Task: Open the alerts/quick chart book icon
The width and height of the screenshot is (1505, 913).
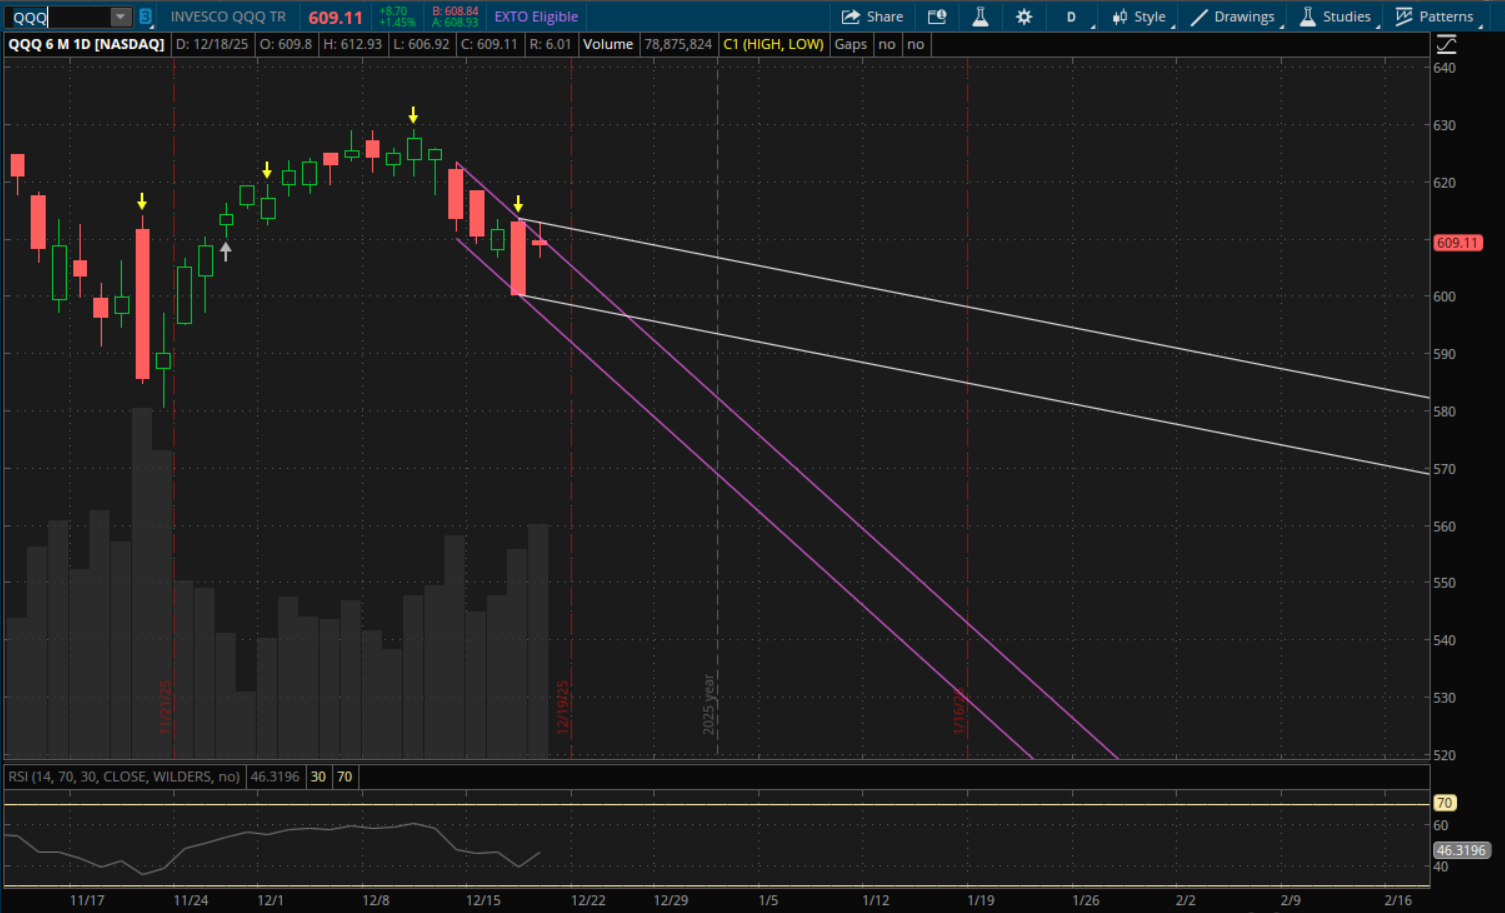Action: click(936, 17)
